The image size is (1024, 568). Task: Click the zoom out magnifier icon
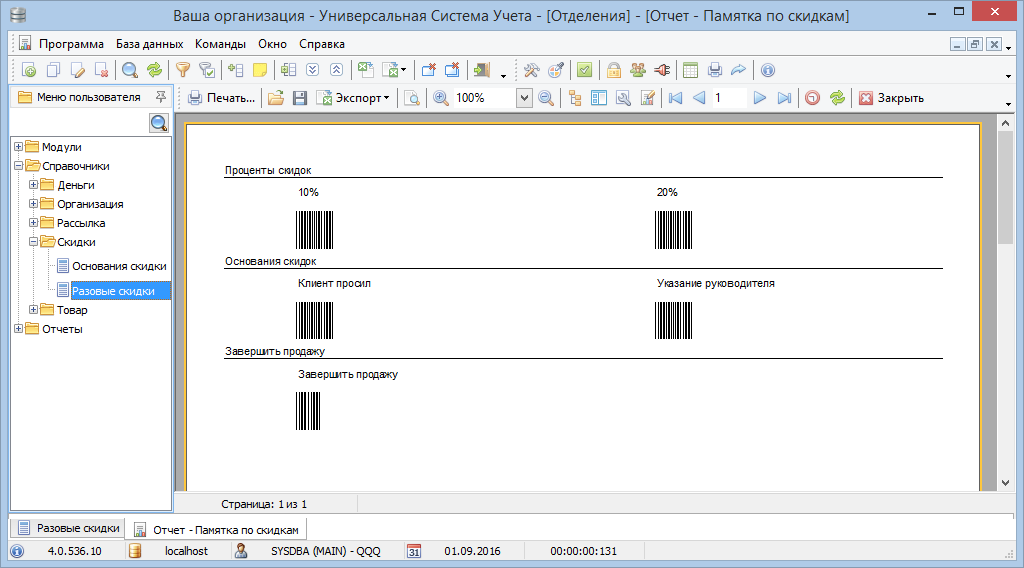(546, 98)
